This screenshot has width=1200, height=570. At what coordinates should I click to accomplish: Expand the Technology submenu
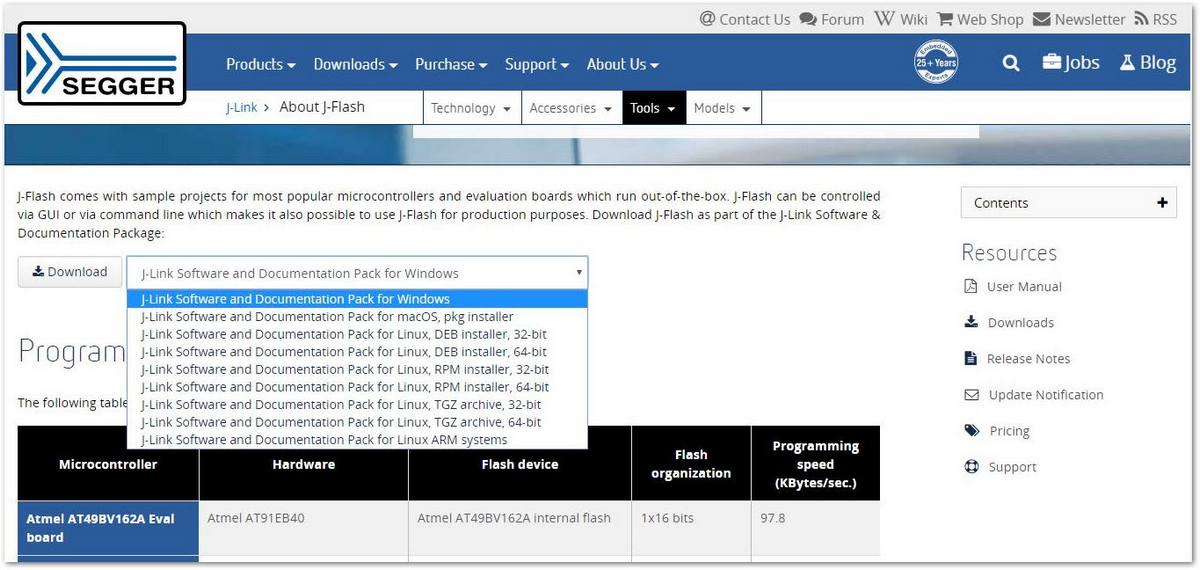pos(471,108)
